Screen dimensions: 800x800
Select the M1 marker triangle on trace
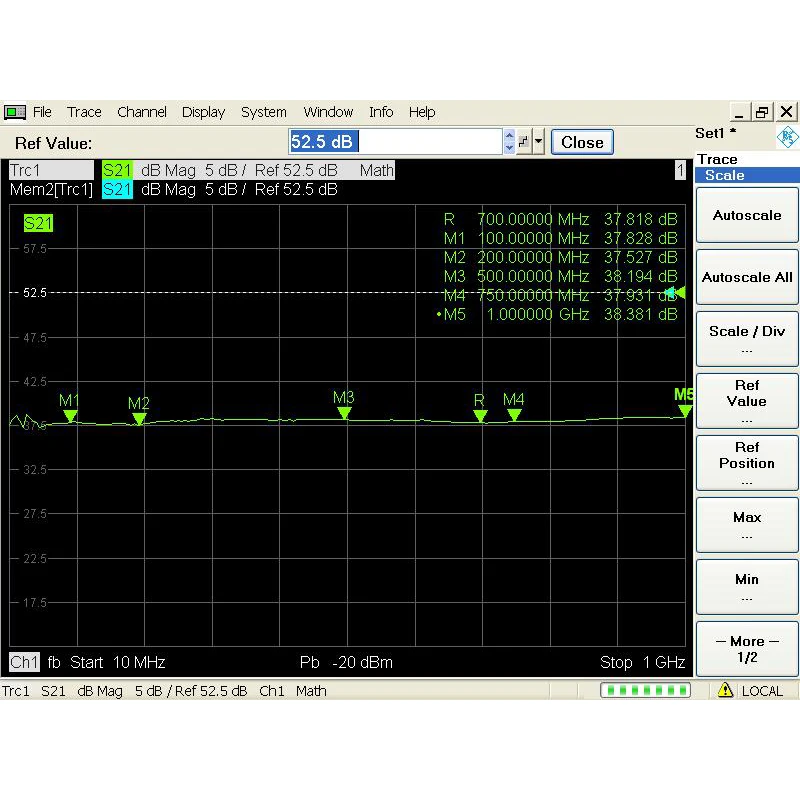69,416
